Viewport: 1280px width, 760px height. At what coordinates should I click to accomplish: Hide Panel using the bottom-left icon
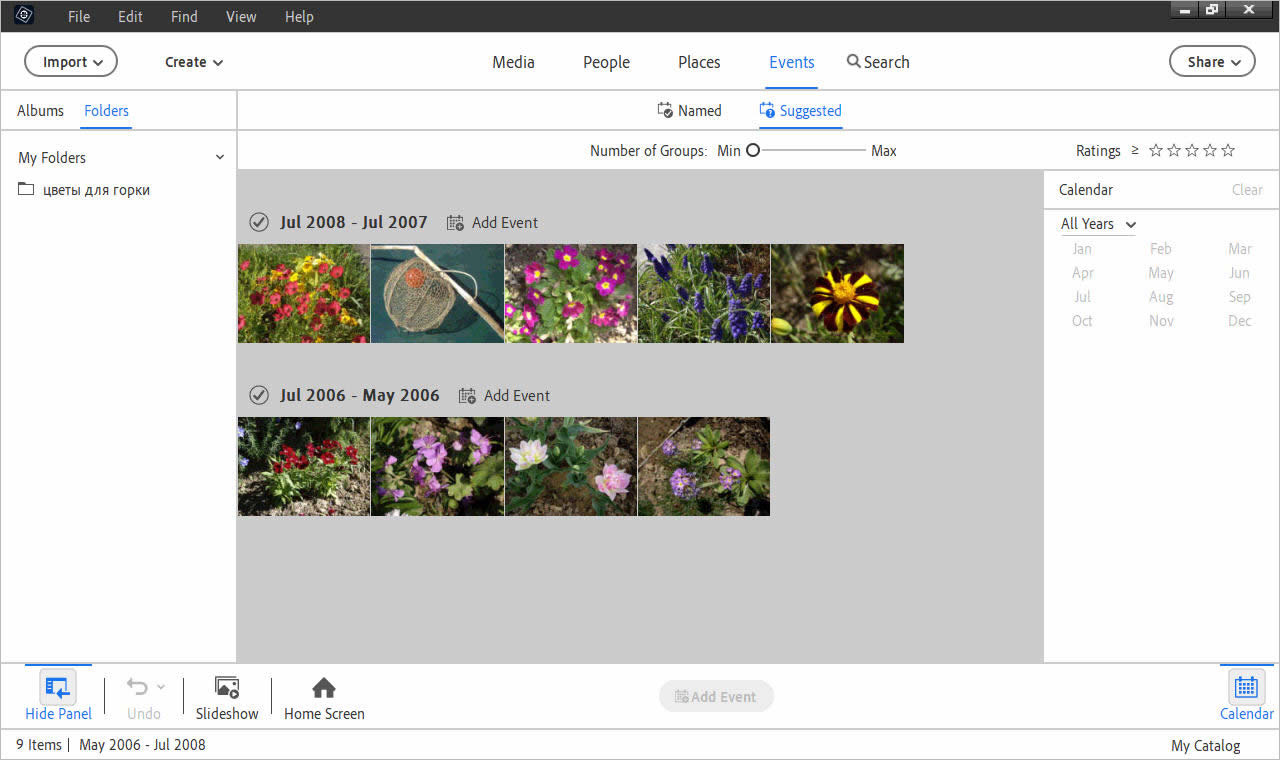[57, 687]
